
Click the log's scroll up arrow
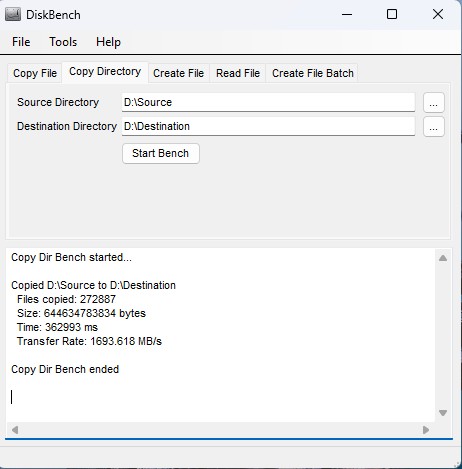tap(443, 258)
